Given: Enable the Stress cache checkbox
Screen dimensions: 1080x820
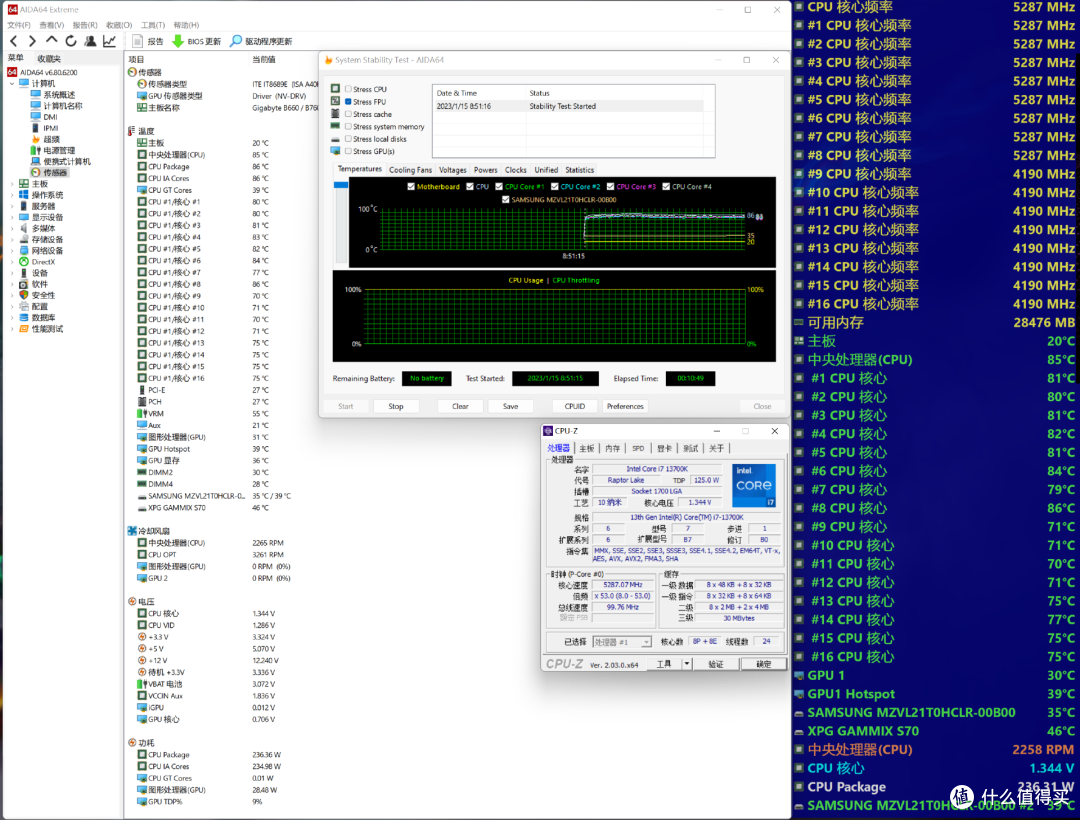Looking at the screenshot, I should [349, 114].
